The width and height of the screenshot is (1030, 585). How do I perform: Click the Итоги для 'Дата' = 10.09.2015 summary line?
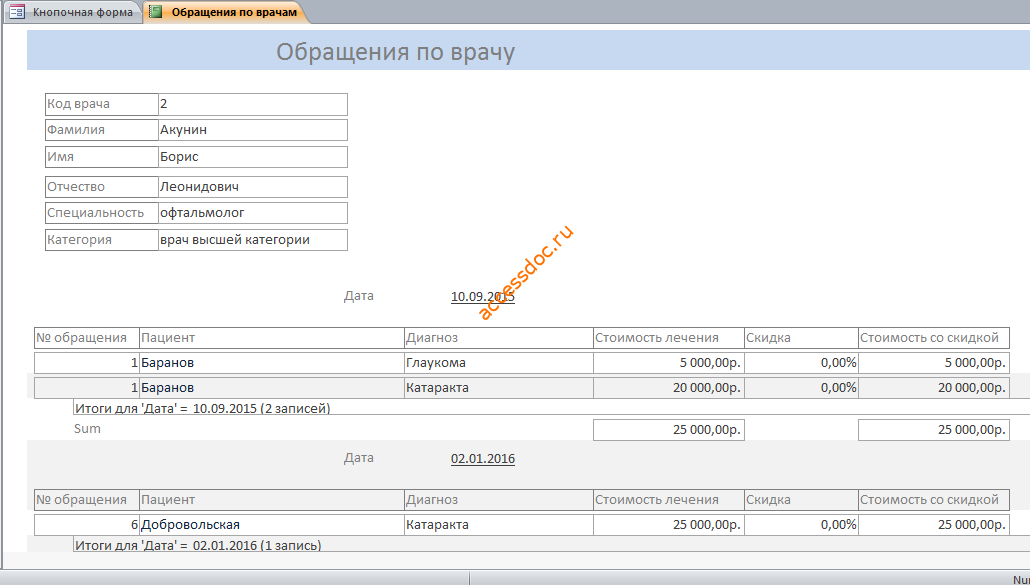click(x=203, y=408)
